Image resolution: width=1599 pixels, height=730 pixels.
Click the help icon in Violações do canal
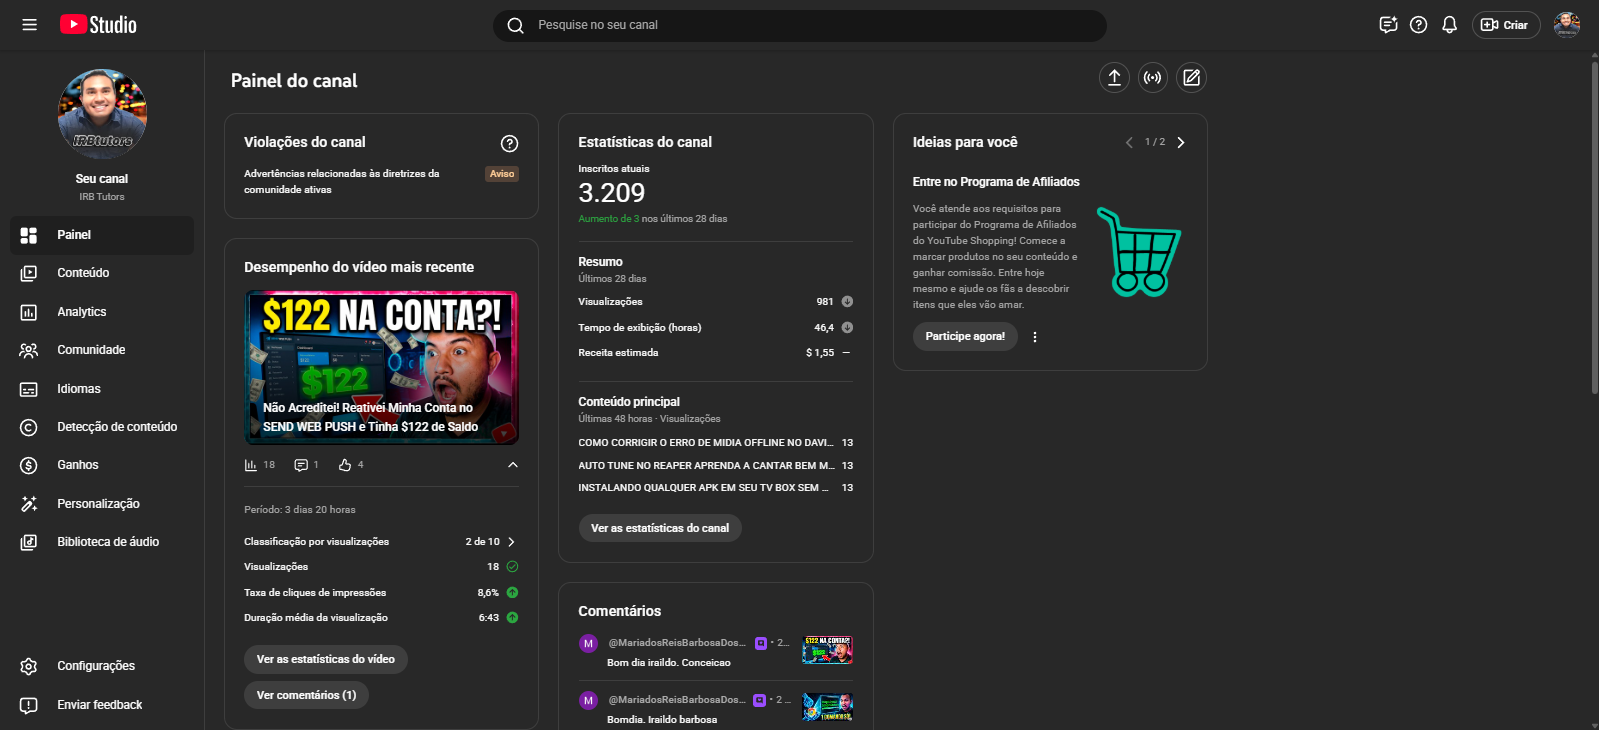coord(509,143)
